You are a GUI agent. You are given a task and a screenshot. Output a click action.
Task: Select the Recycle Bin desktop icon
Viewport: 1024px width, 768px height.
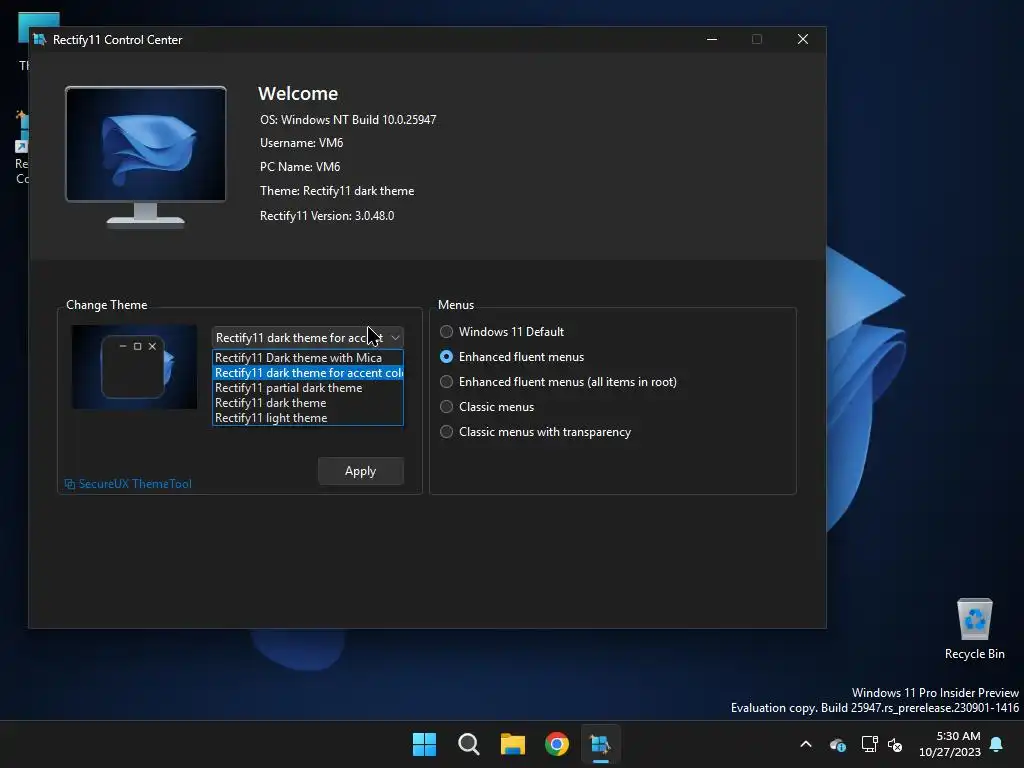click(x=974, y=628)
